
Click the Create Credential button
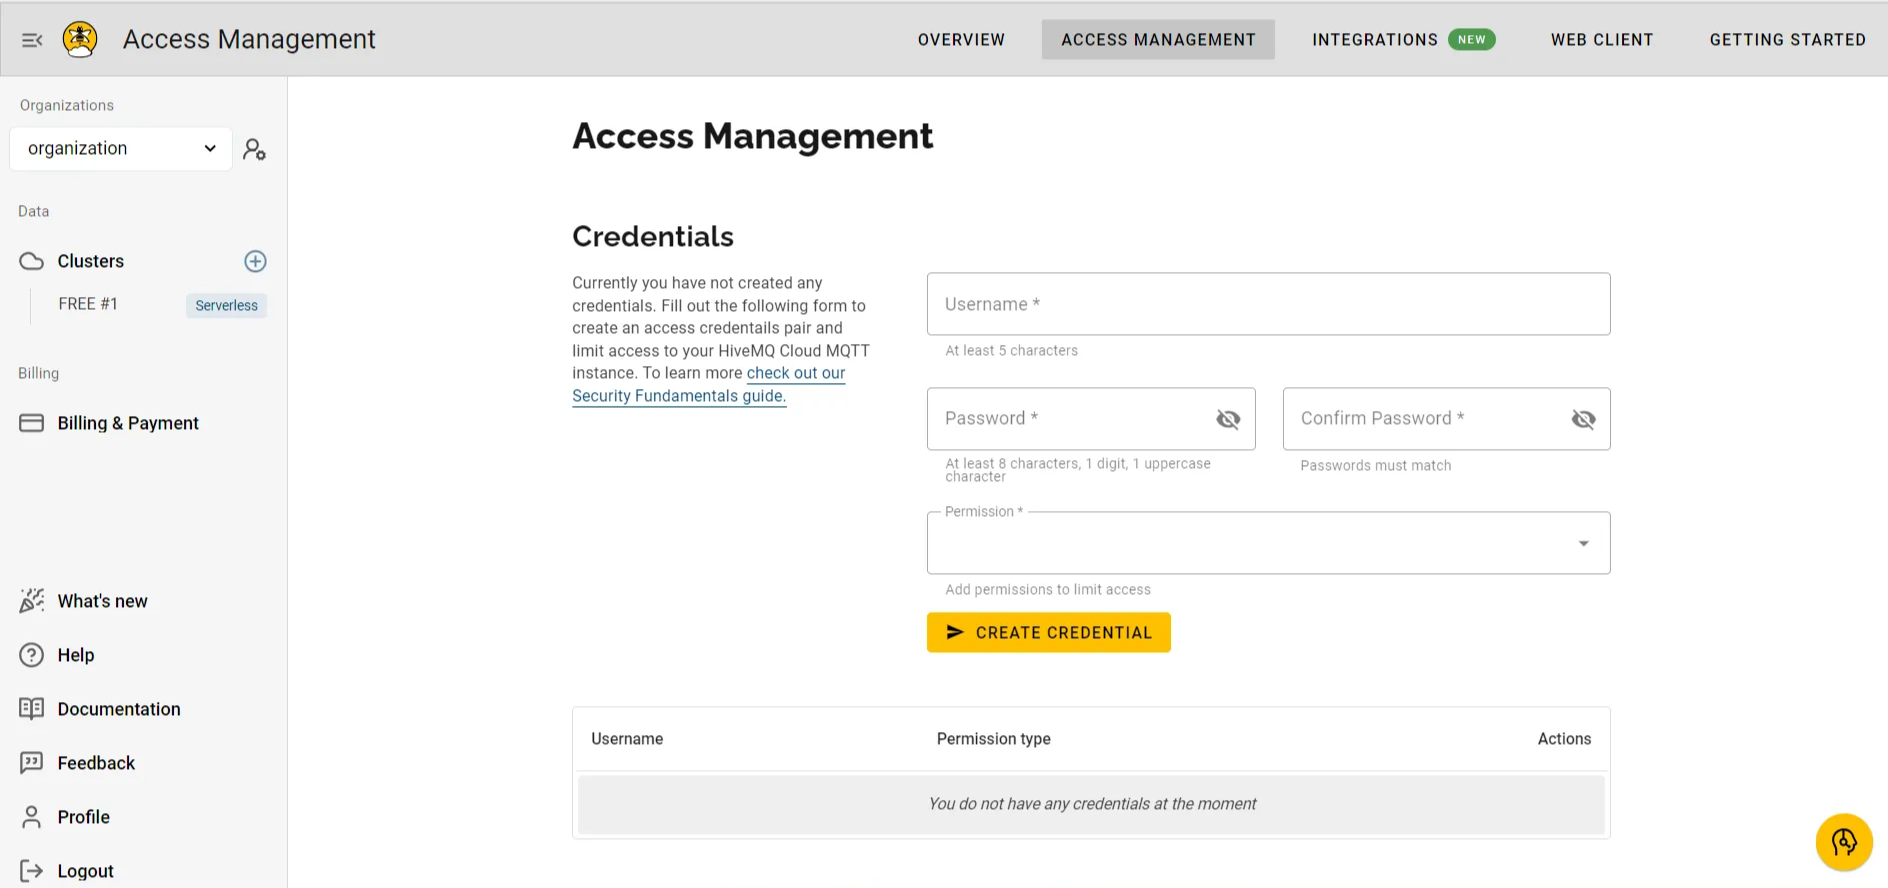pos(1048,632)
